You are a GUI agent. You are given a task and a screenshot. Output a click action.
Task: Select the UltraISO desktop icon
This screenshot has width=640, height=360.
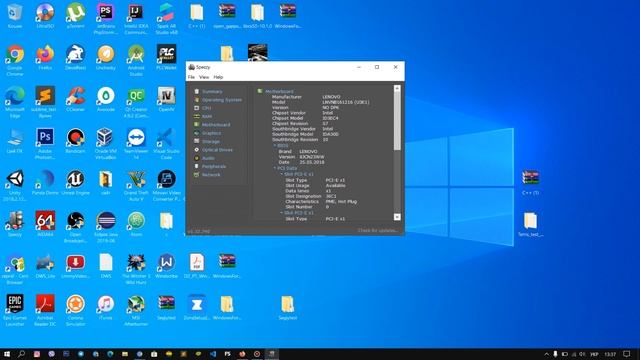point(45,16)
